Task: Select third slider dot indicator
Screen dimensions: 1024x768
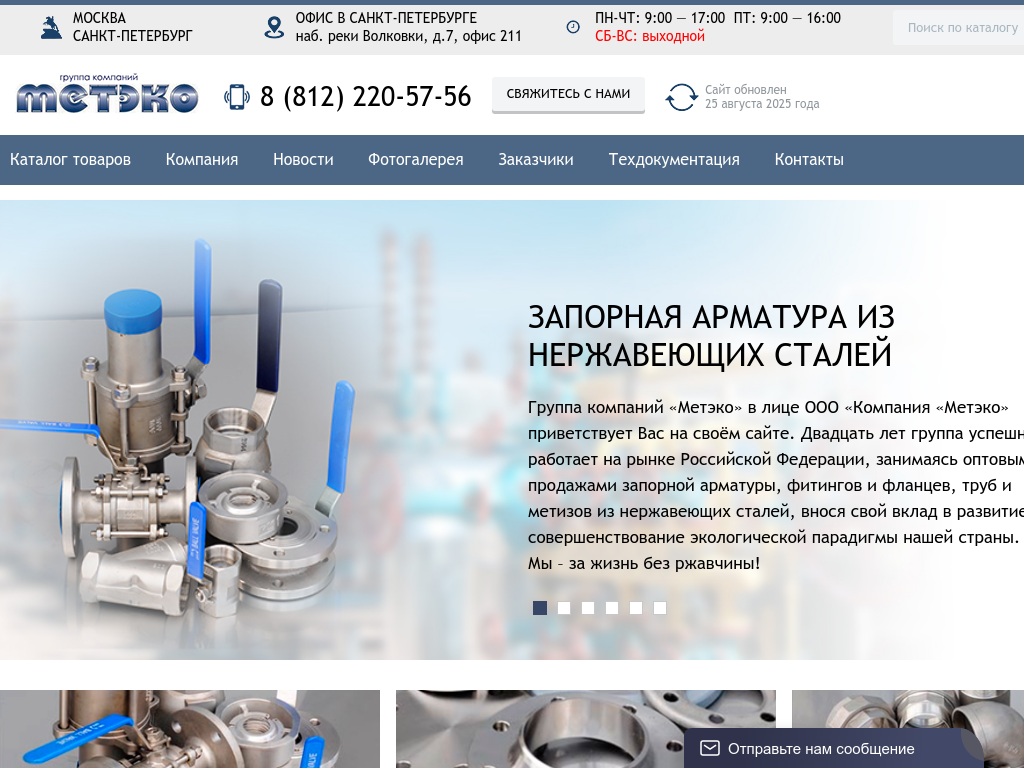Action: (x=588, y=608)
